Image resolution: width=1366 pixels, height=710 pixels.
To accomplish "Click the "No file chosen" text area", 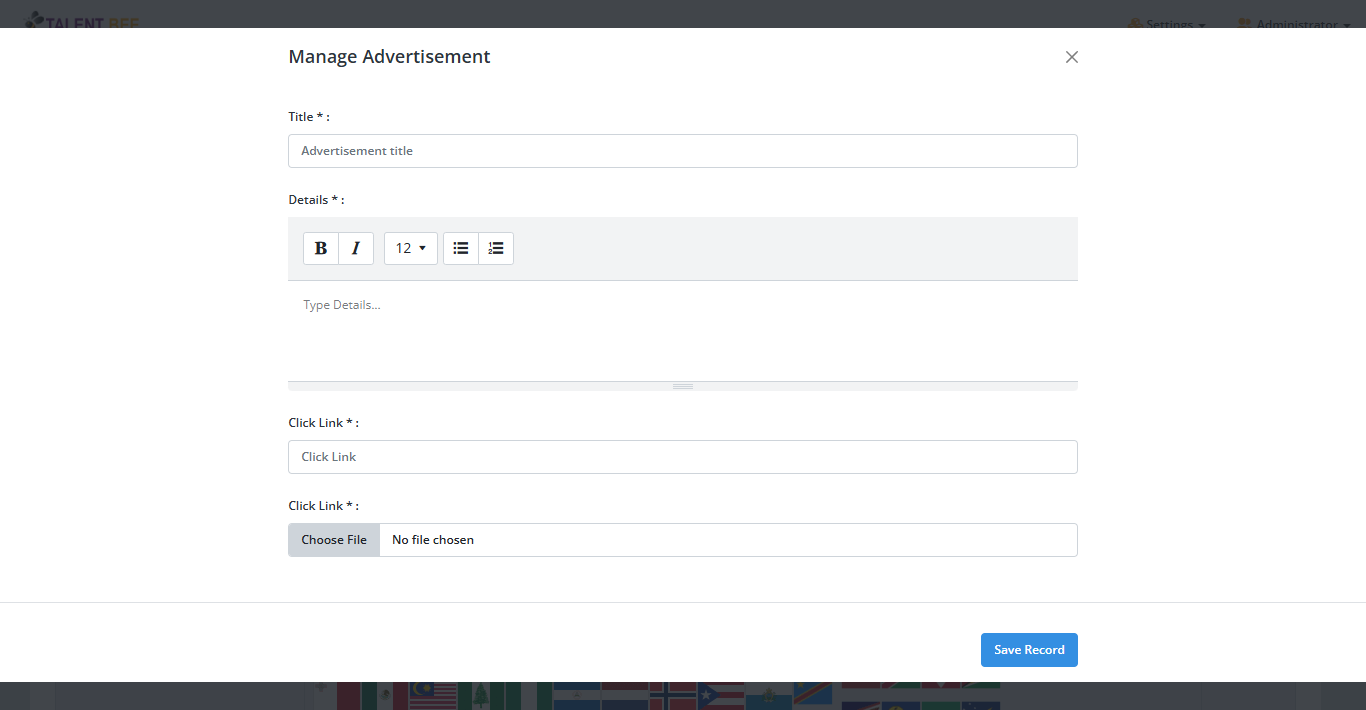I will pos(727,540).
